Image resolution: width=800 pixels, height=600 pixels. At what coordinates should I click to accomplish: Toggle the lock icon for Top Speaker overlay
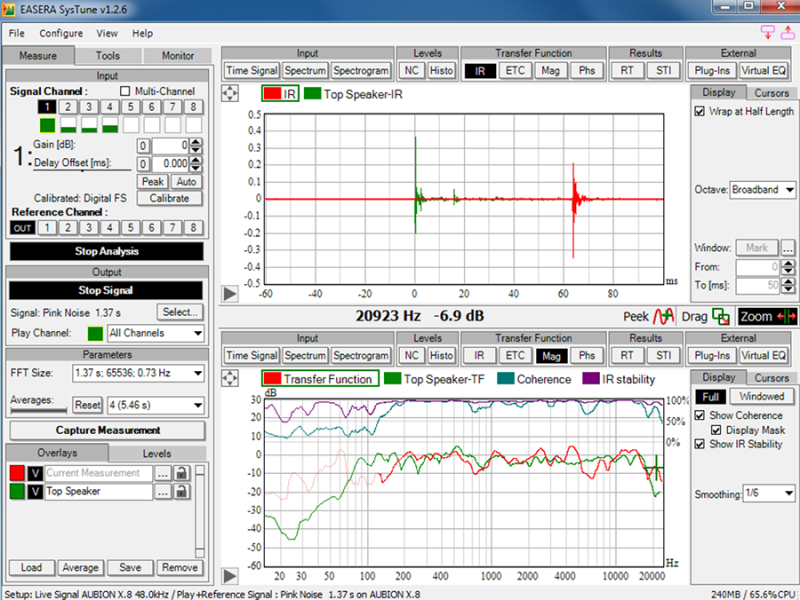[x=181, y=492]
